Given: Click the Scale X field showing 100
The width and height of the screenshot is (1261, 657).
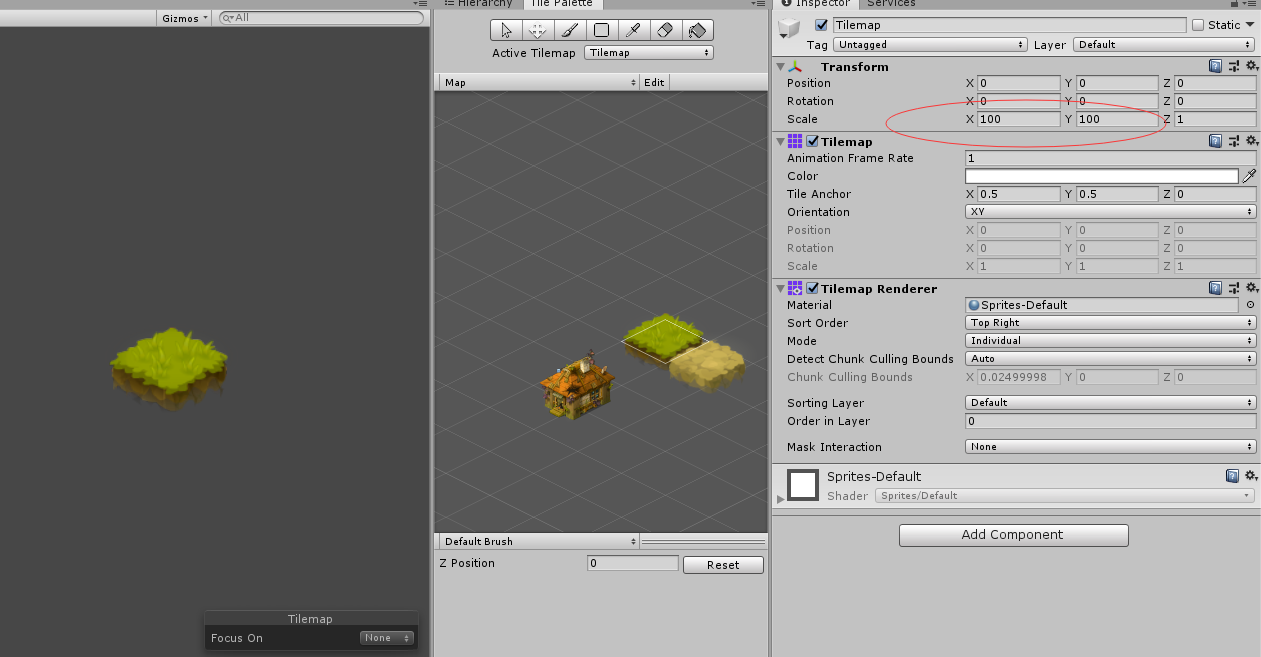Looking at the screenshot, I should coord(1019,119).
